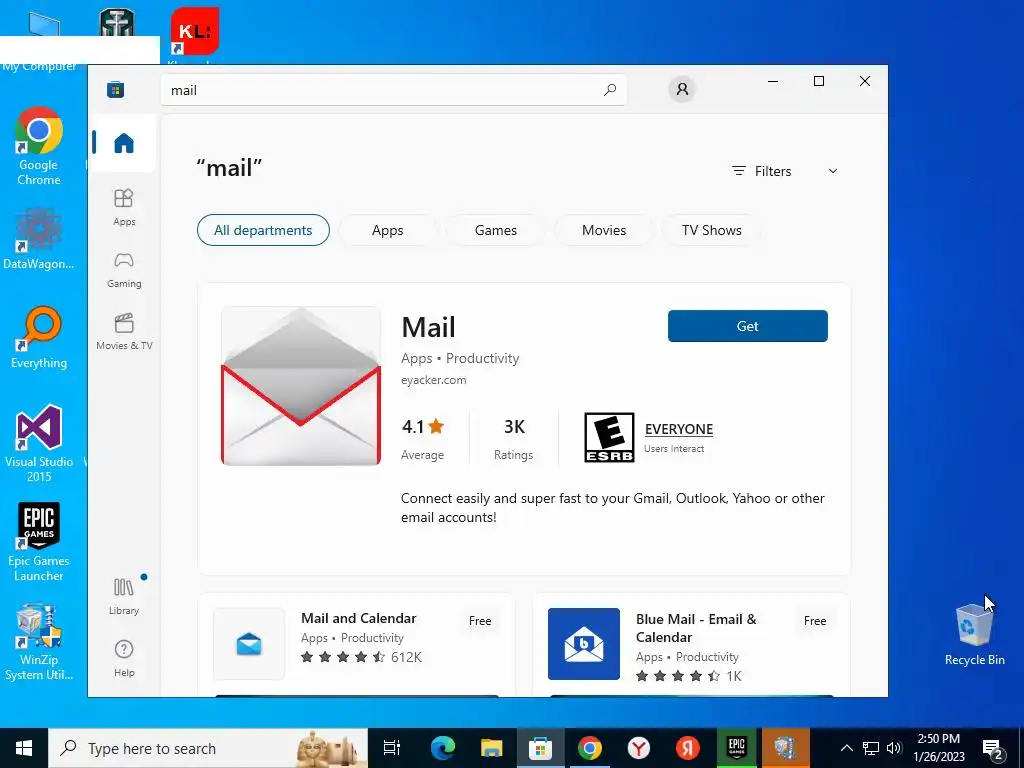Viewport: 1024px width, 768px height.
Task: Open the Mail and Calendar app title
Action: 359,618
